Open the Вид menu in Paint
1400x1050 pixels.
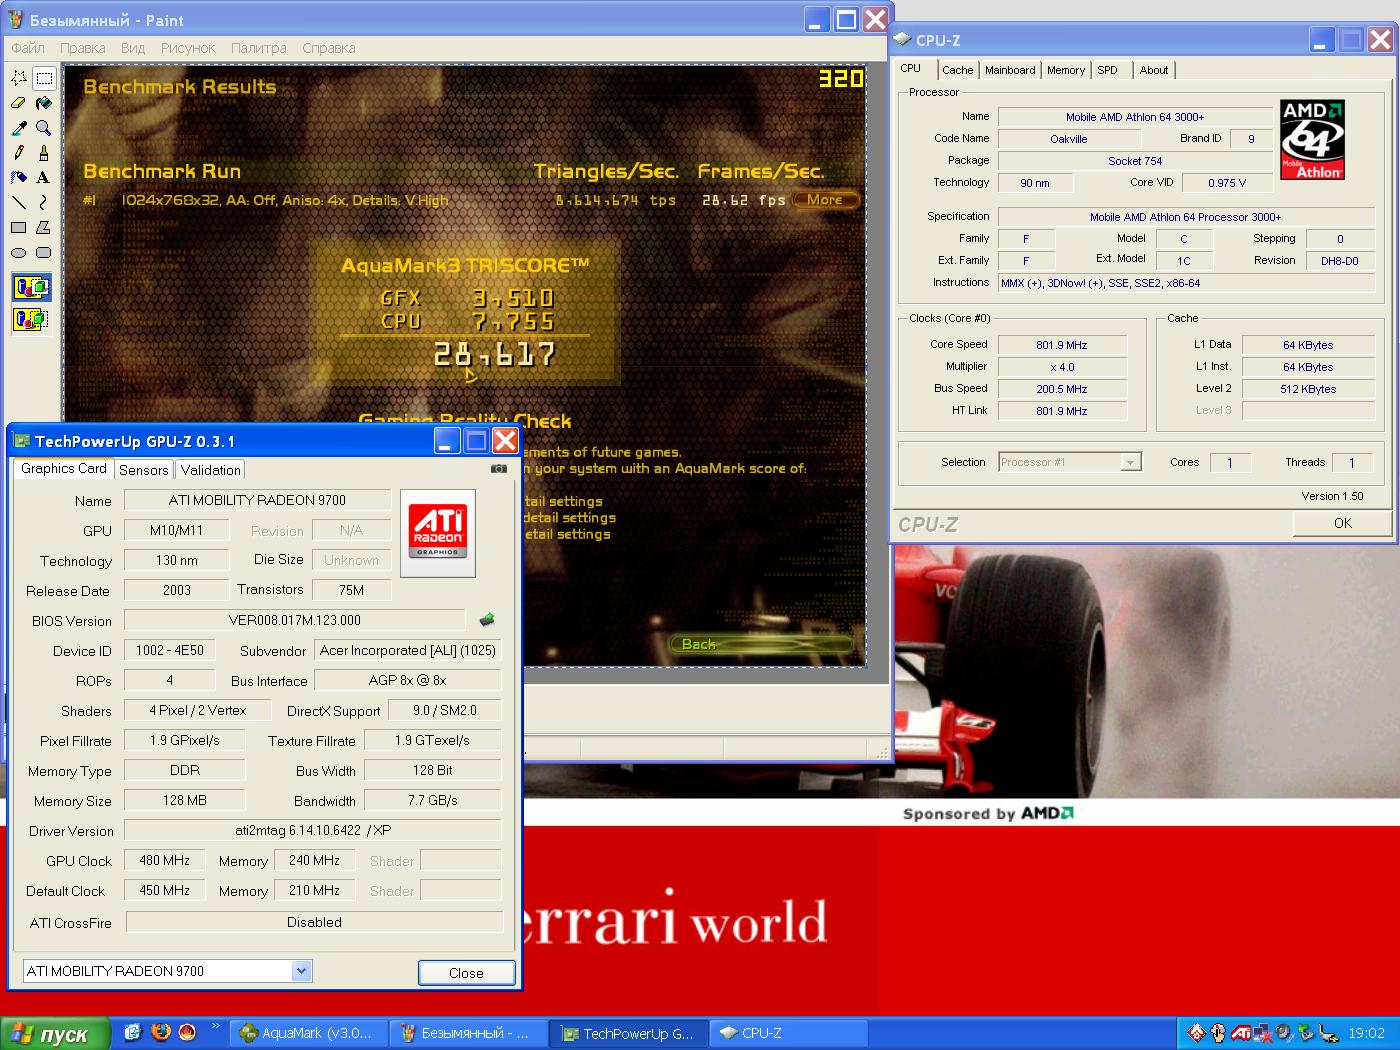133,48
